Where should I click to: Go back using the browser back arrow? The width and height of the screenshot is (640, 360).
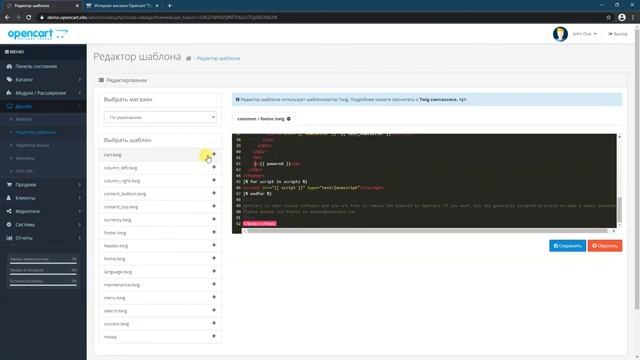7,18
